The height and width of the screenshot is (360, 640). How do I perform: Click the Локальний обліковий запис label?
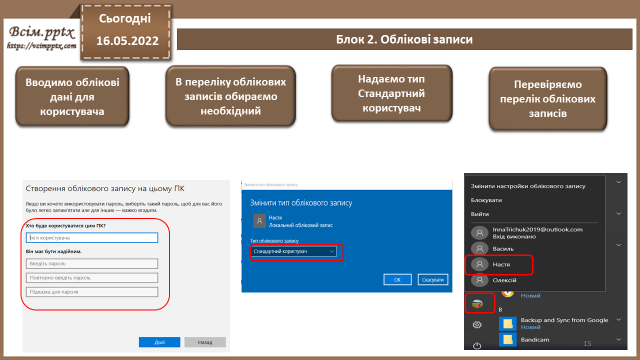pyautogui.click(x=300, y=225)
